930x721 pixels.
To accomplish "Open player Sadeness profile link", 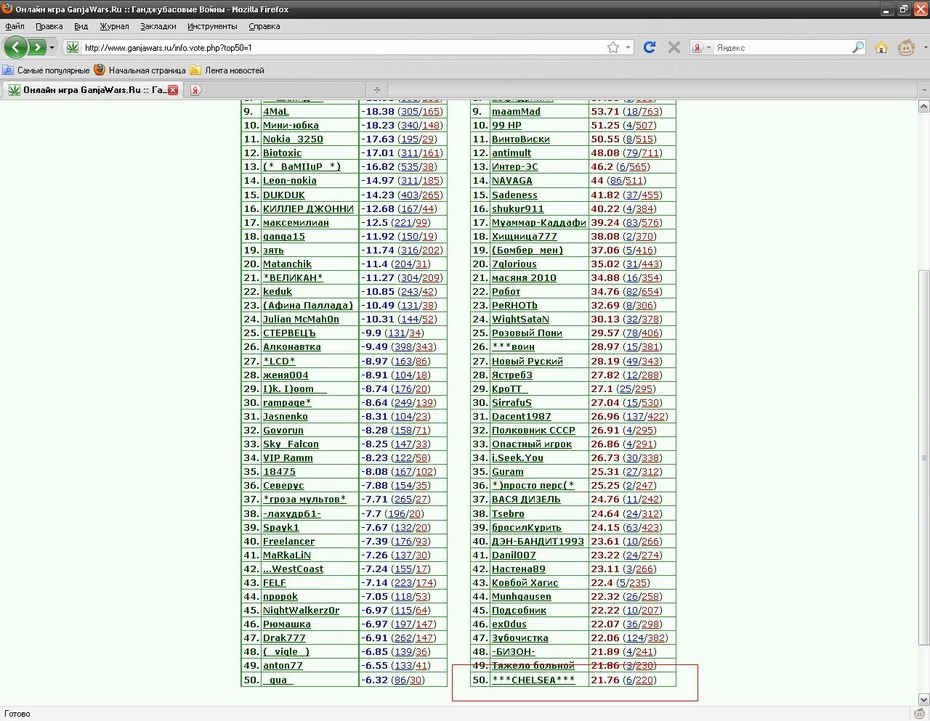I will pos(514,195).
